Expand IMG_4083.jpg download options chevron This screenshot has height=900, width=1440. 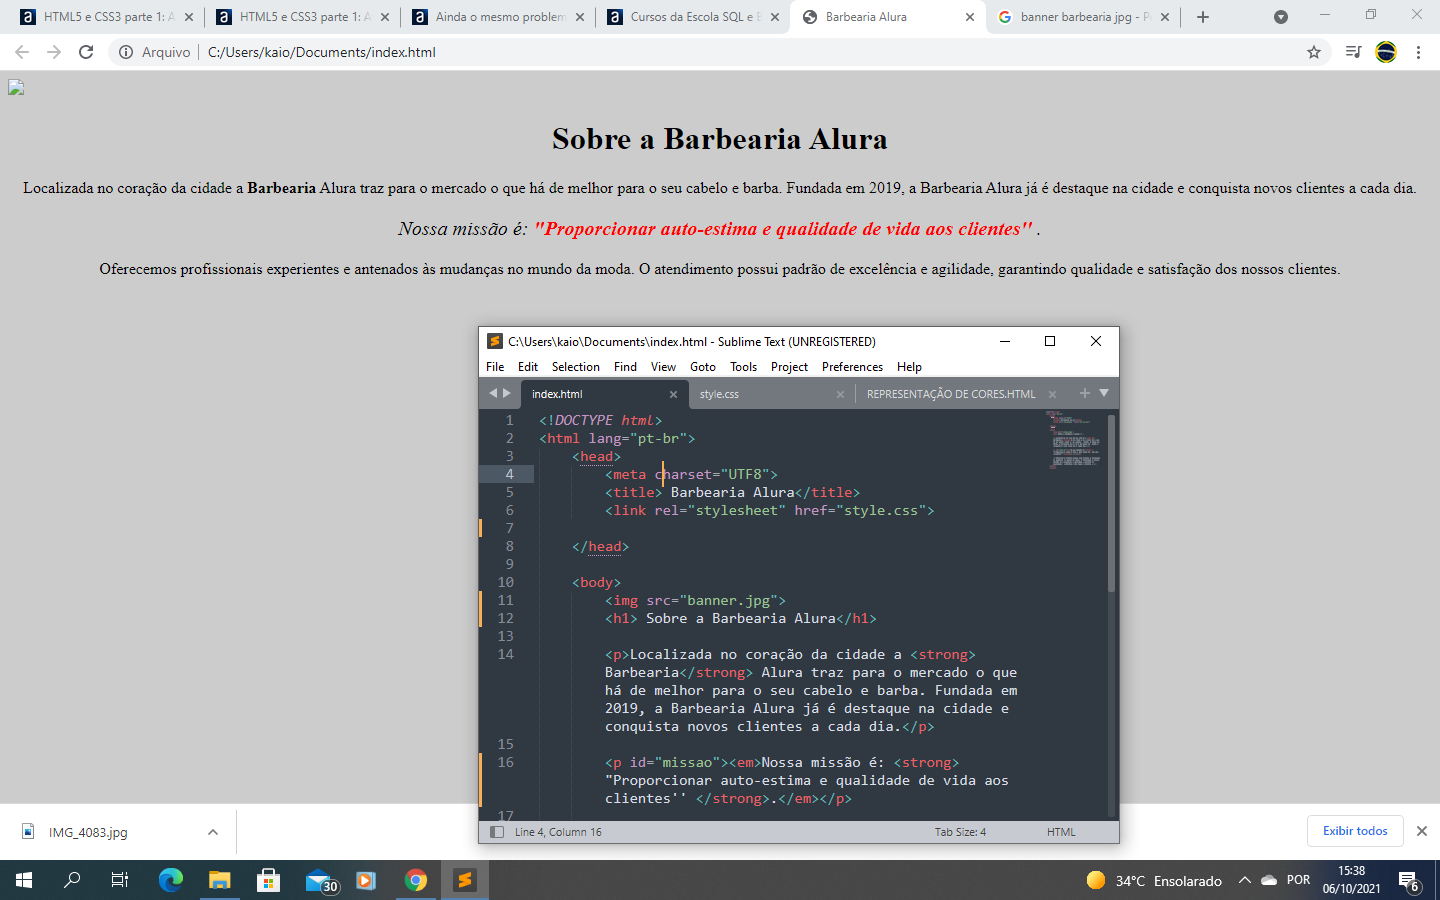(x=213, y=832)
